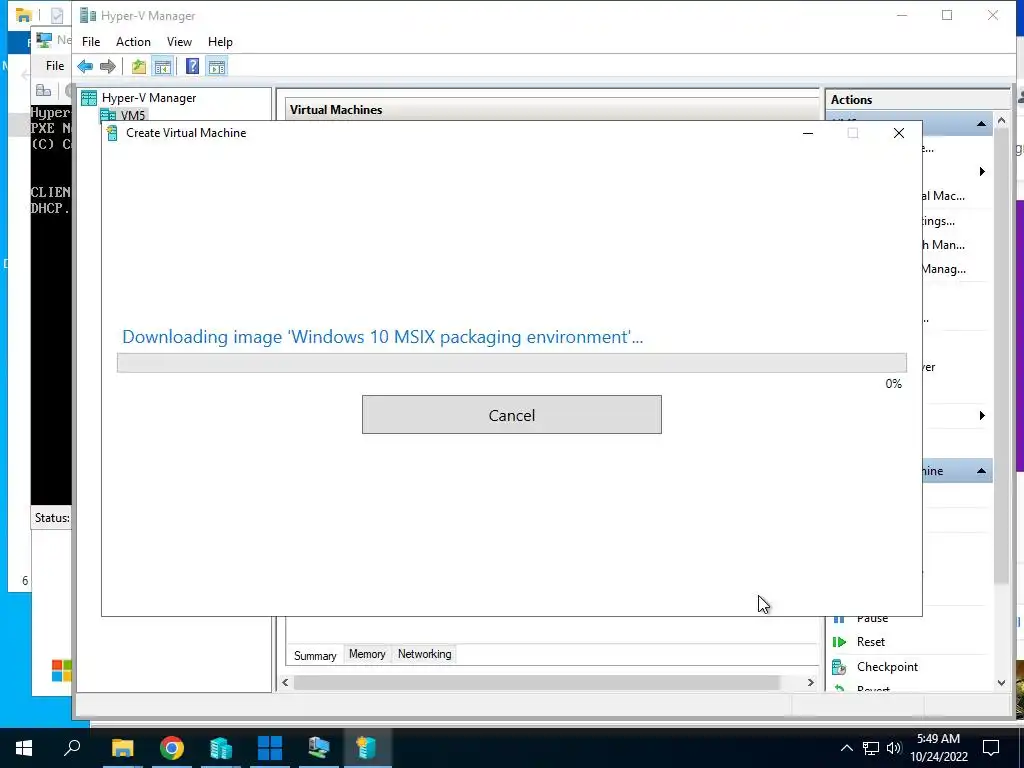Cancel the image download
Screen dimensions: 1024x768
[x=511, y=415]
